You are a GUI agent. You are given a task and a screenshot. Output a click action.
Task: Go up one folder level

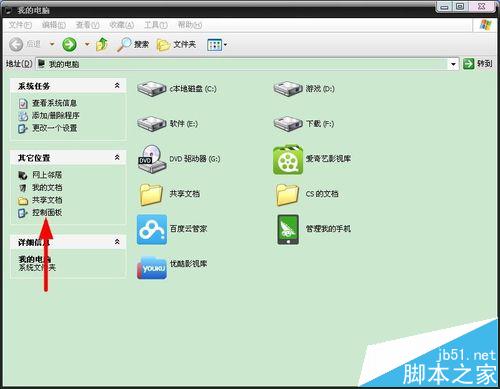[102, 44]
